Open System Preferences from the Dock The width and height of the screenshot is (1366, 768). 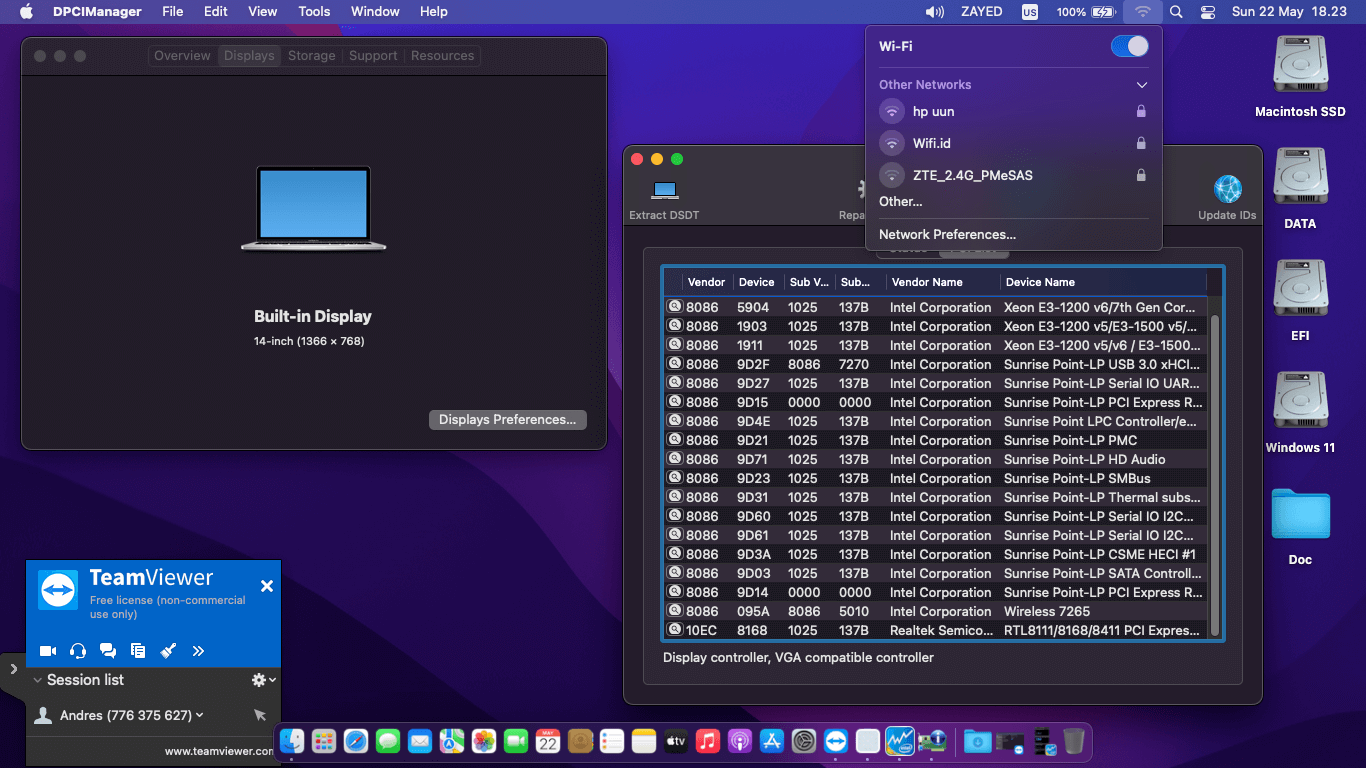click(x=804, y=741)
